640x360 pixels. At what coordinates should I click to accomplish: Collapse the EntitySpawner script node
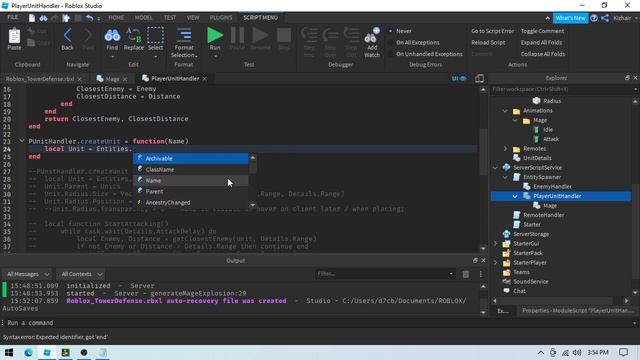(505, 177)
